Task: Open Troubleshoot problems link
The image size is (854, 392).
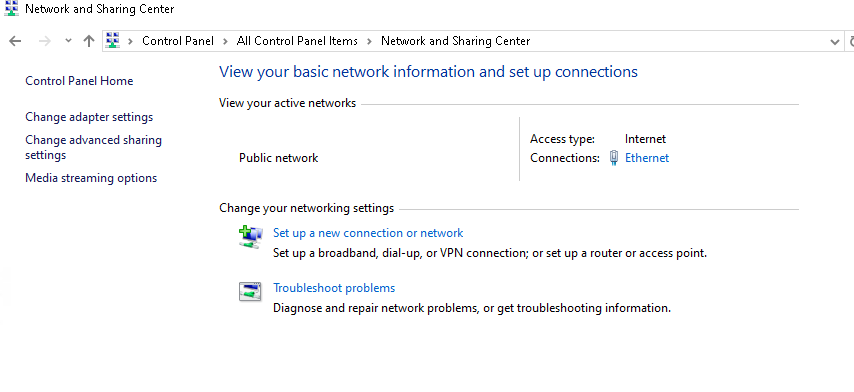Action: pyautogui.click(x=334, y=288)
